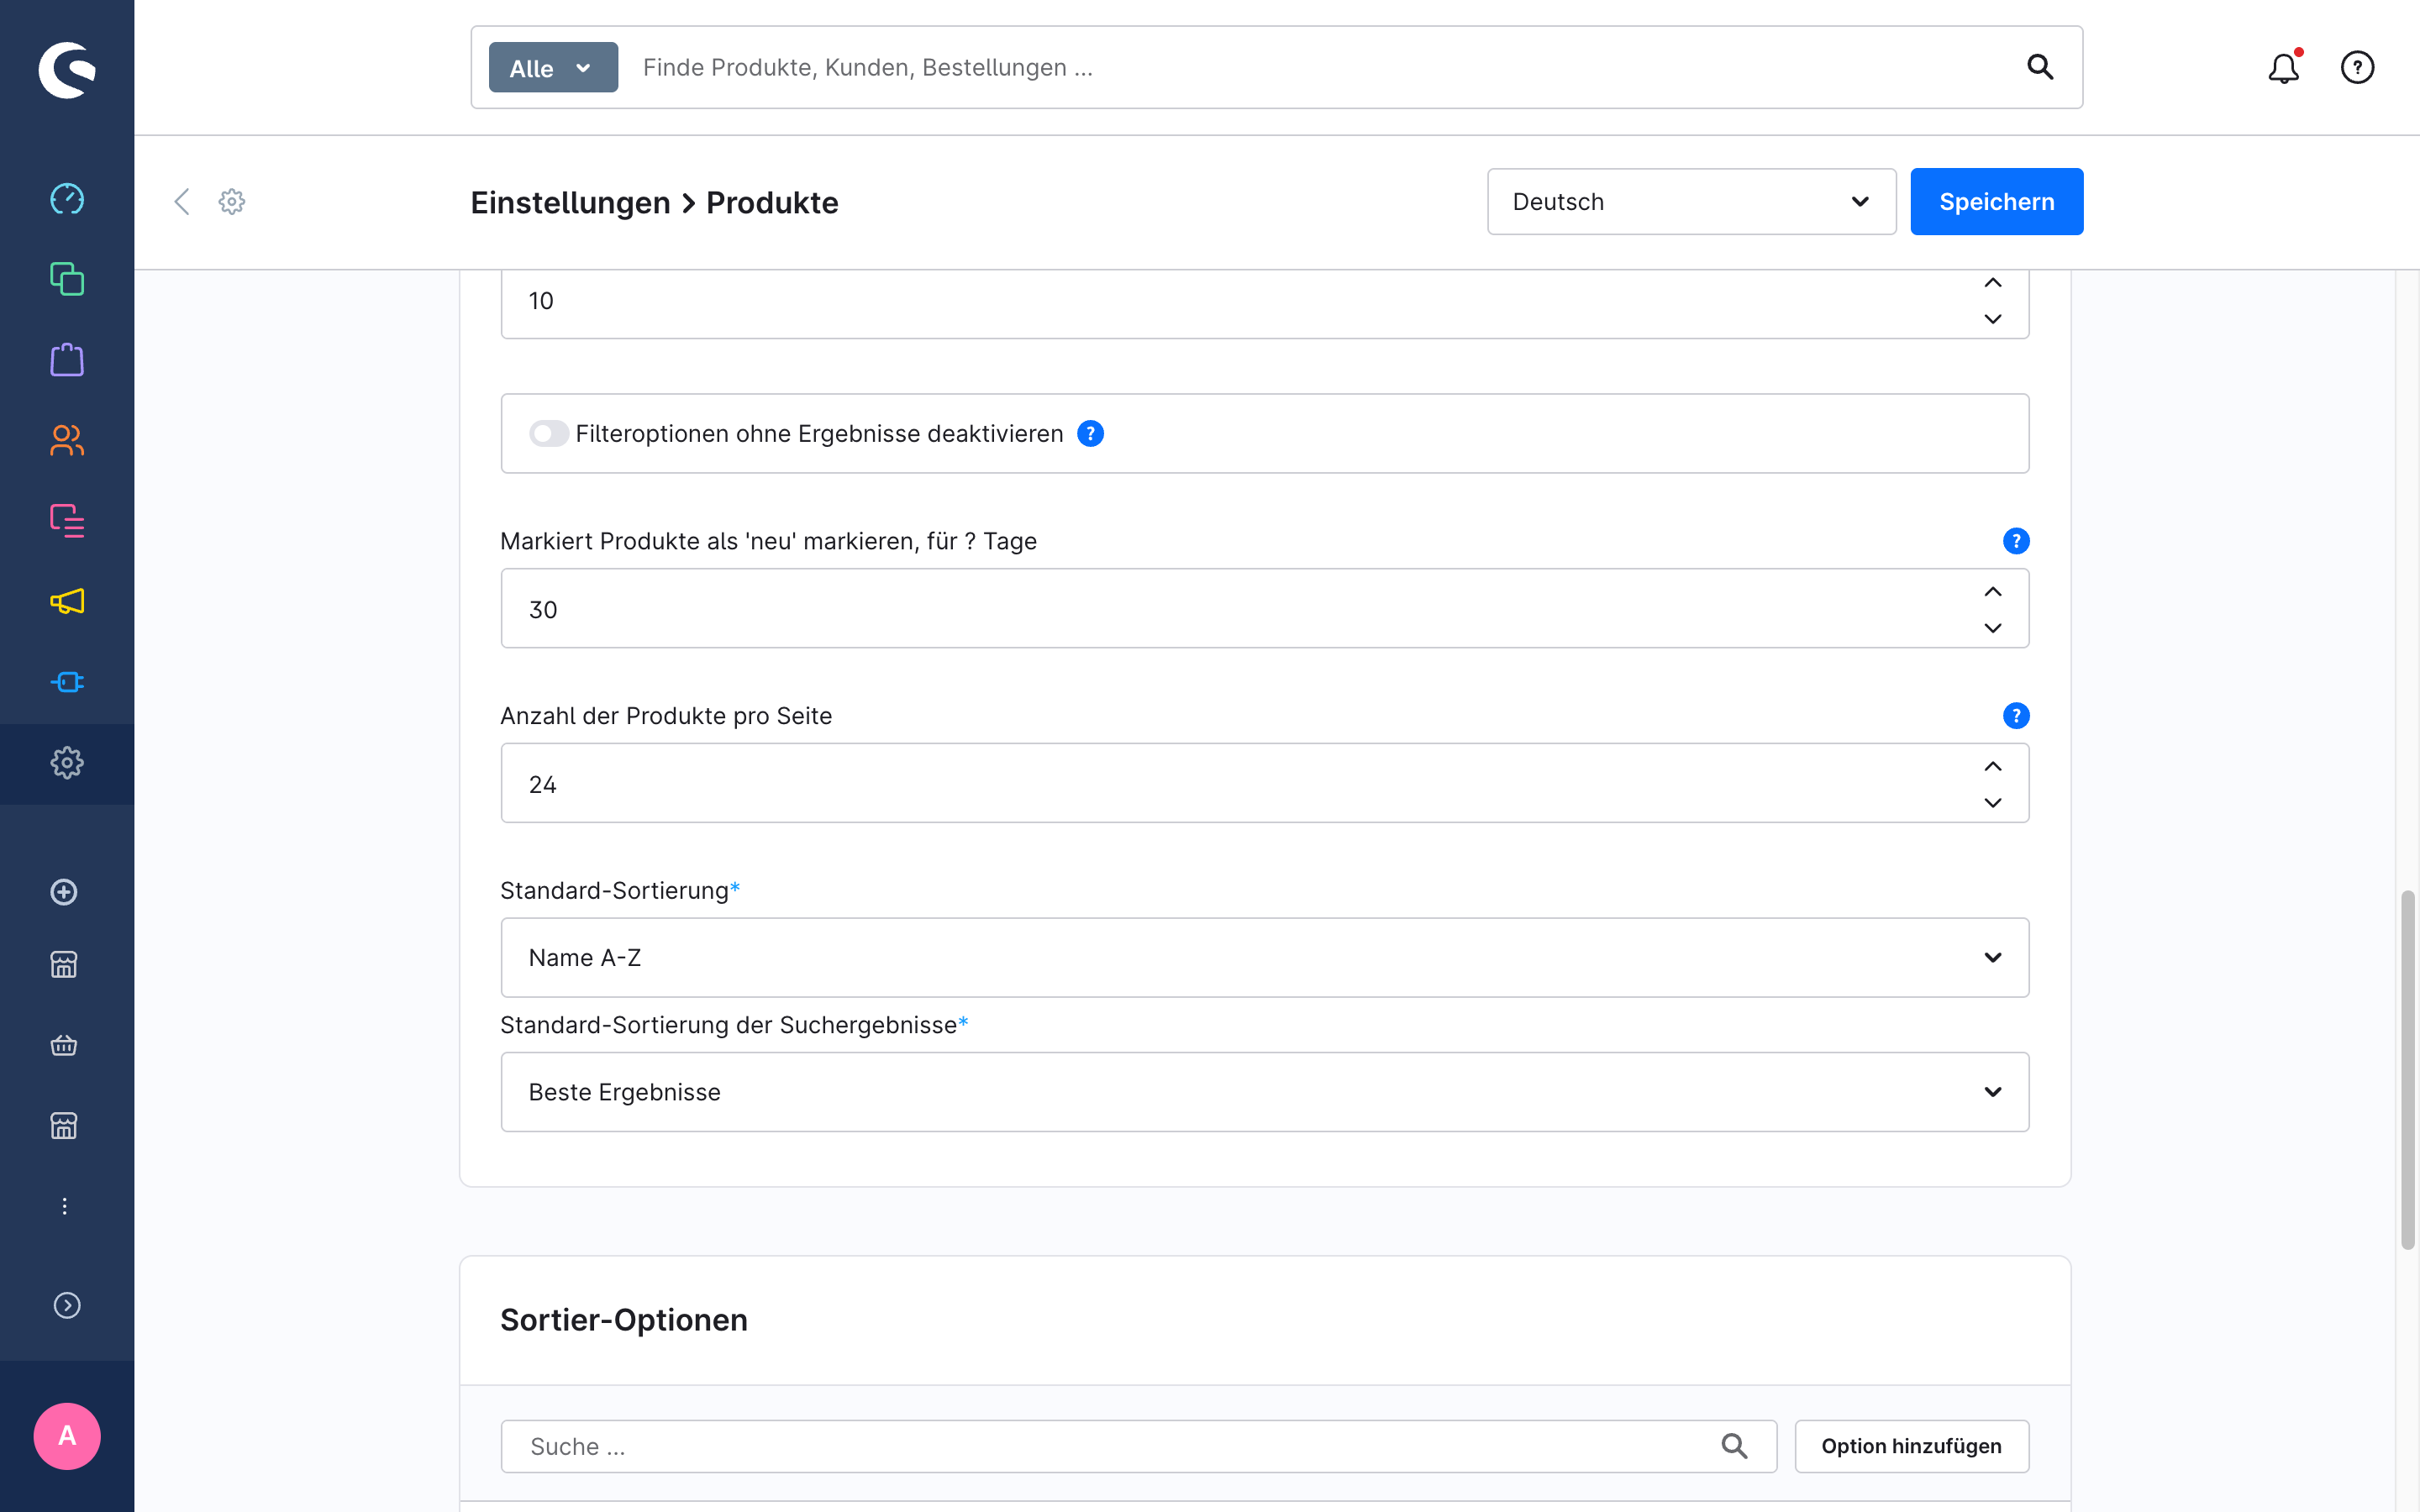Open the Catalogues sidebar icon
This screenshot has width=2420, height=1512.
point(67,279)
